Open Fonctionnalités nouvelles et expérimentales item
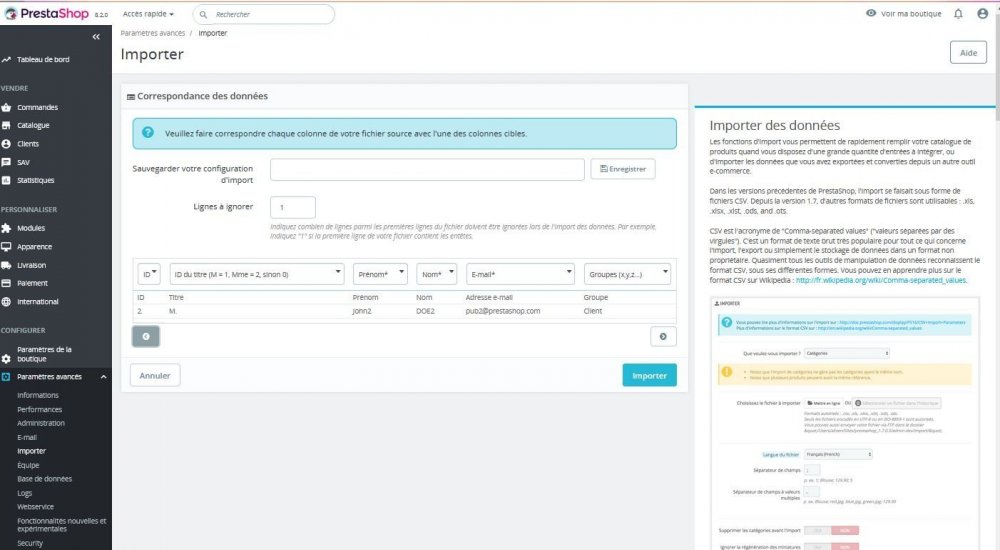The width and height of the screenshot is (1000, 550). pos(62,524)
